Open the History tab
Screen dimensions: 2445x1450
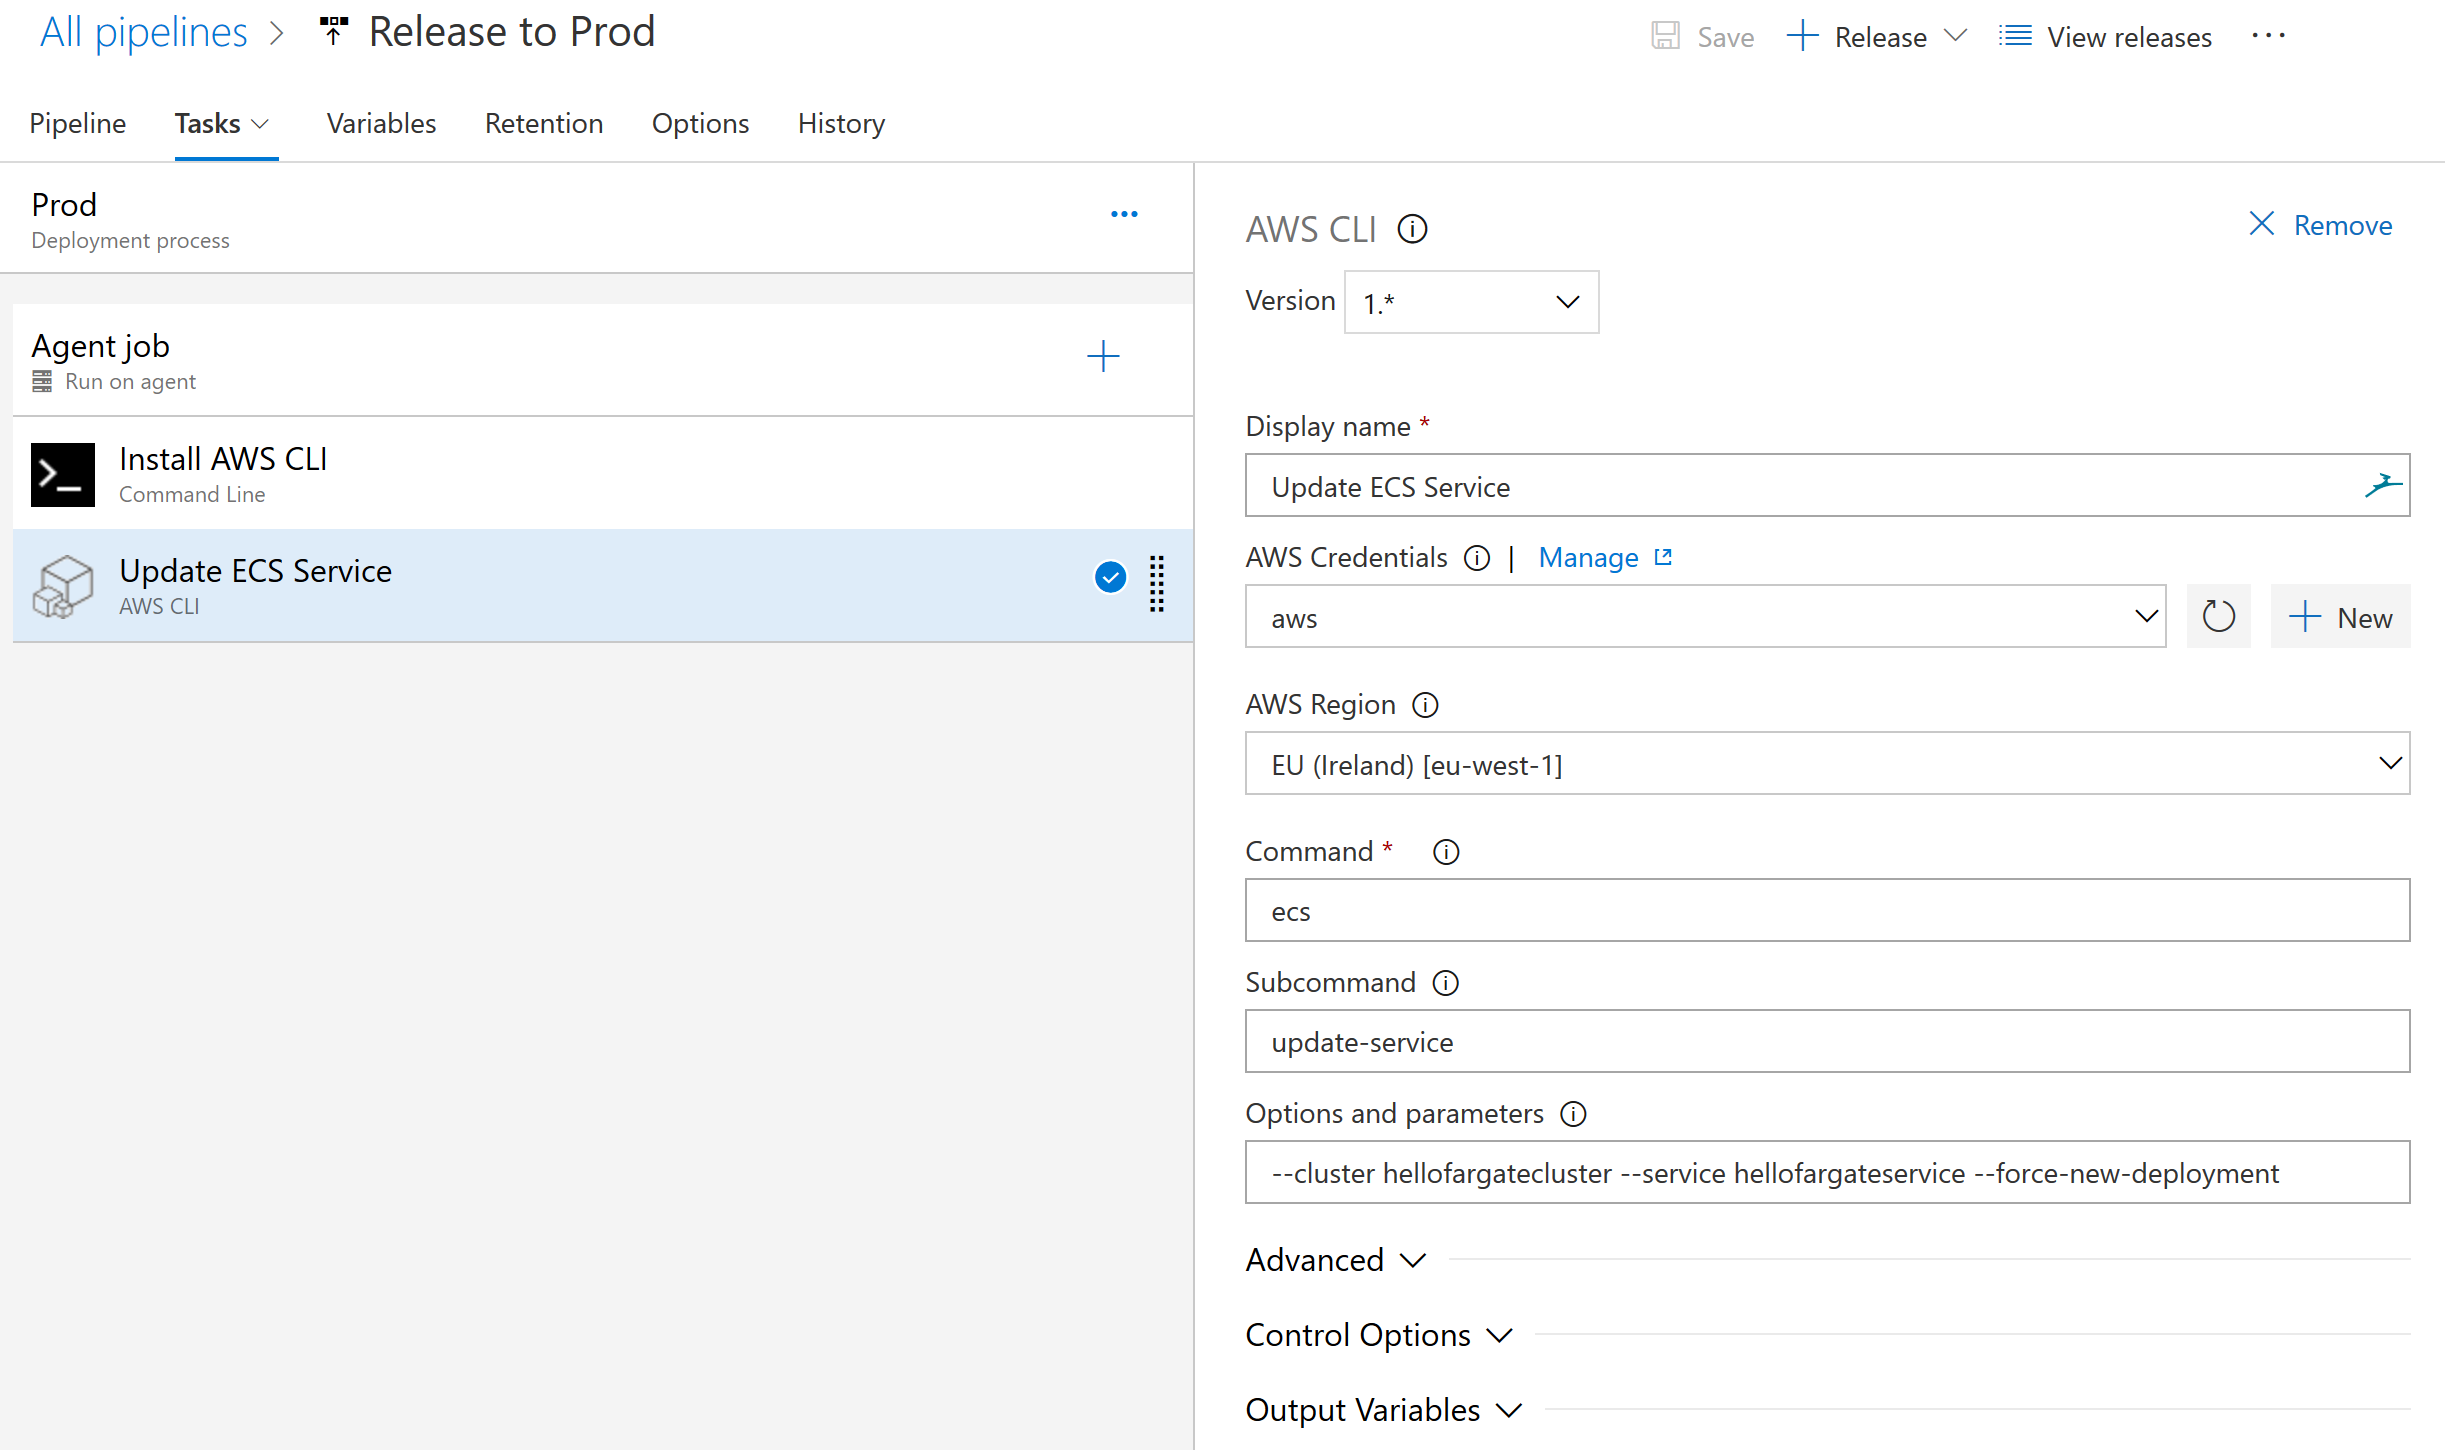point(841,124)
